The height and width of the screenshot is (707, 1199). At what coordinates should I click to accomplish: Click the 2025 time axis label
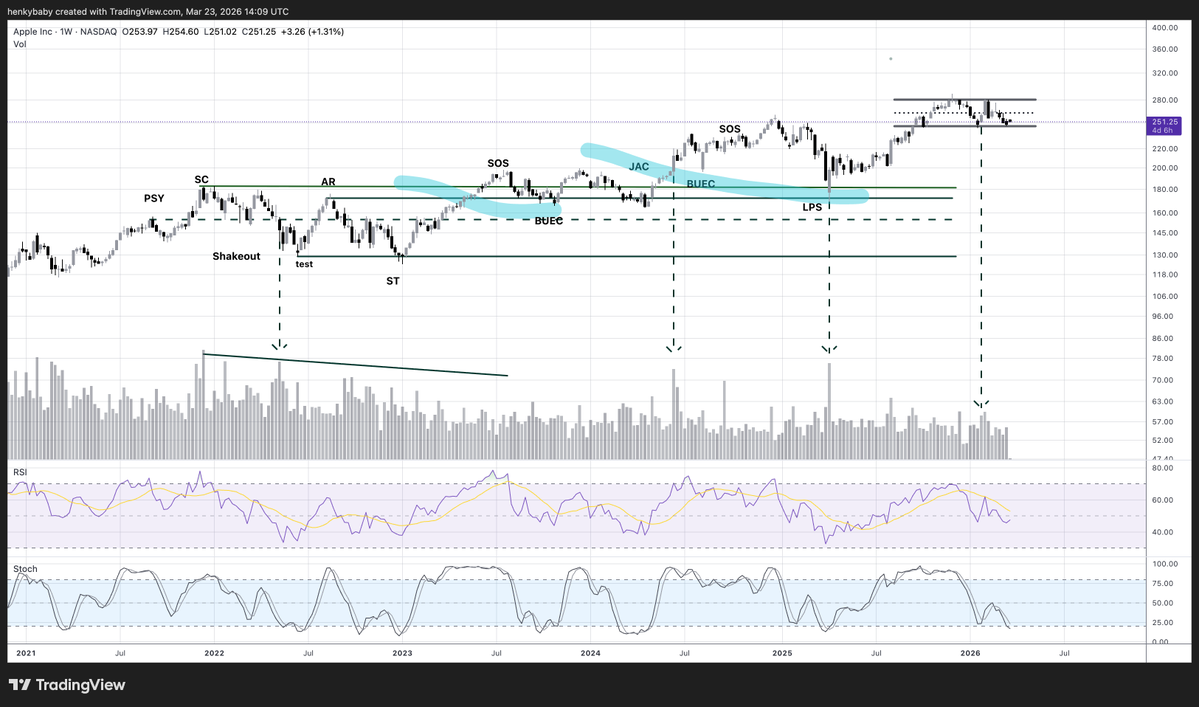coord(782,653)
